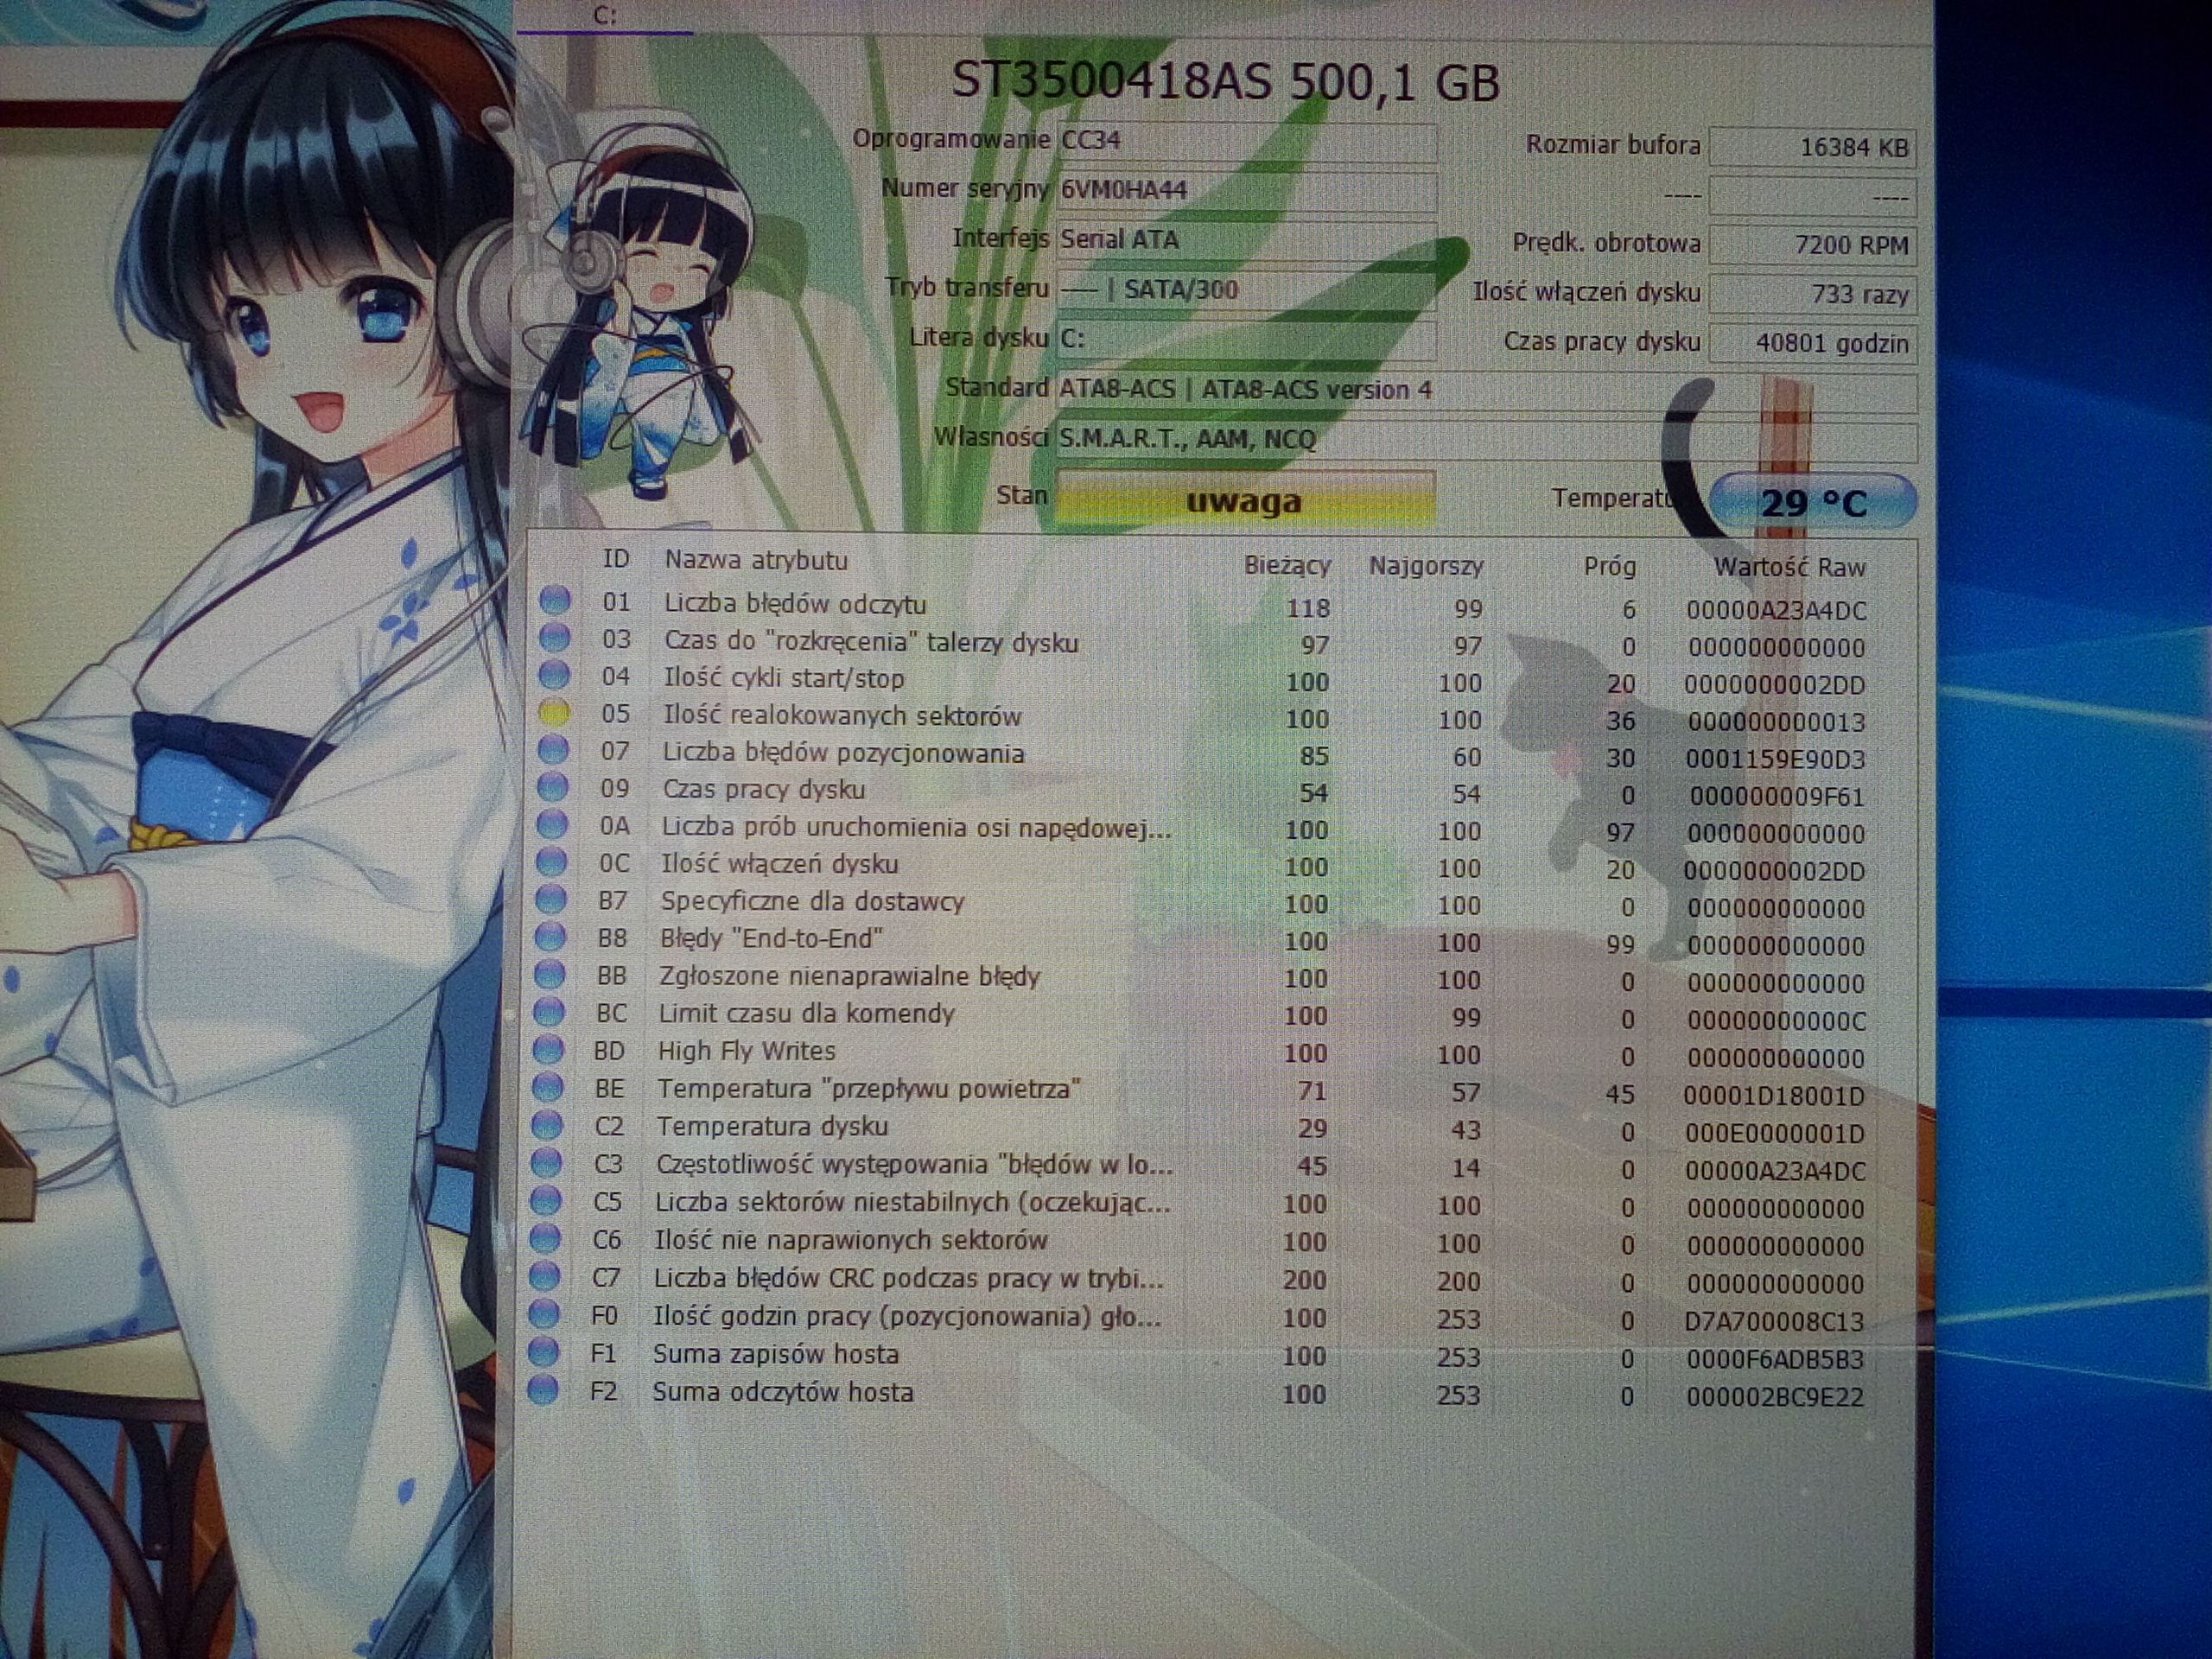Click the status orb next to 0C
This screenshot has width=2212, height=1659.
click(552, 861)
